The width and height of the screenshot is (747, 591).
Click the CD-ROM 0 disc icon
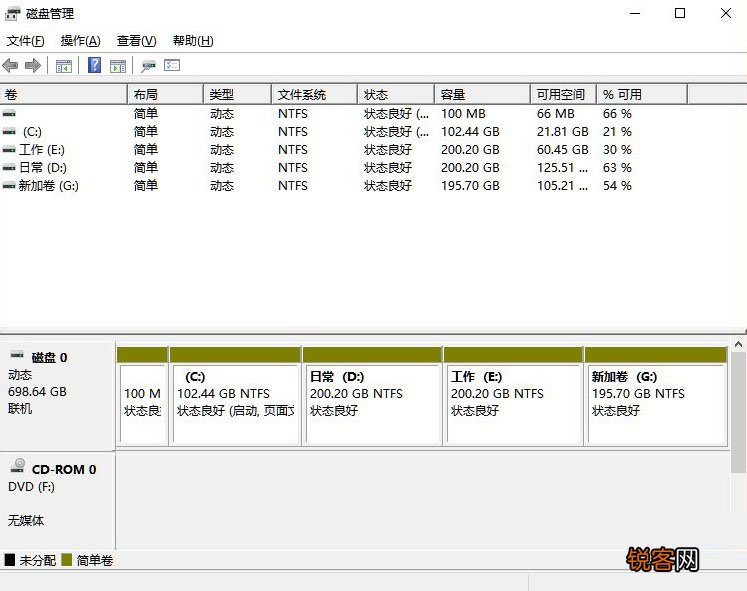[18, 465]
